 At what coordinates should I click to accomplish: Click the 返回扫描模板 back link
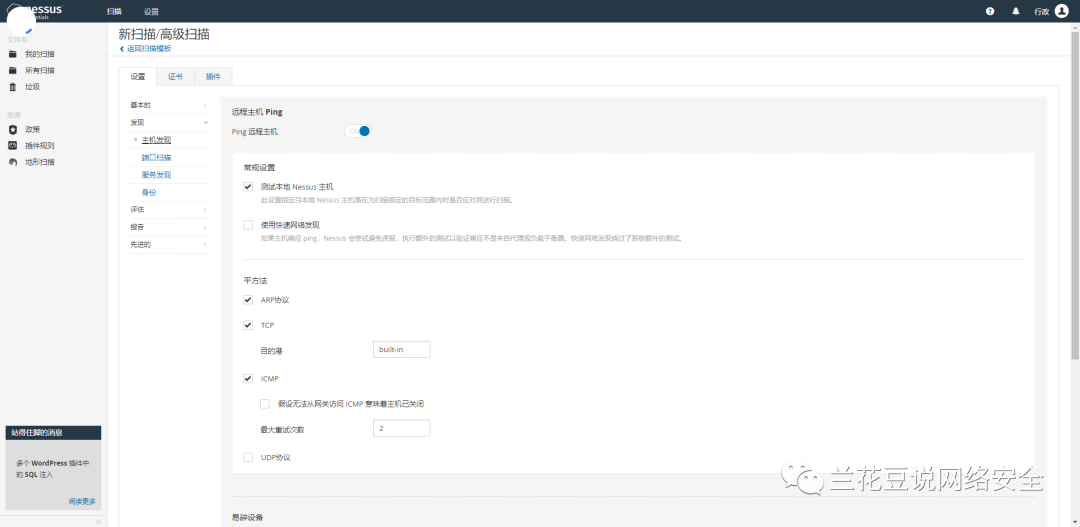point(146,48)
